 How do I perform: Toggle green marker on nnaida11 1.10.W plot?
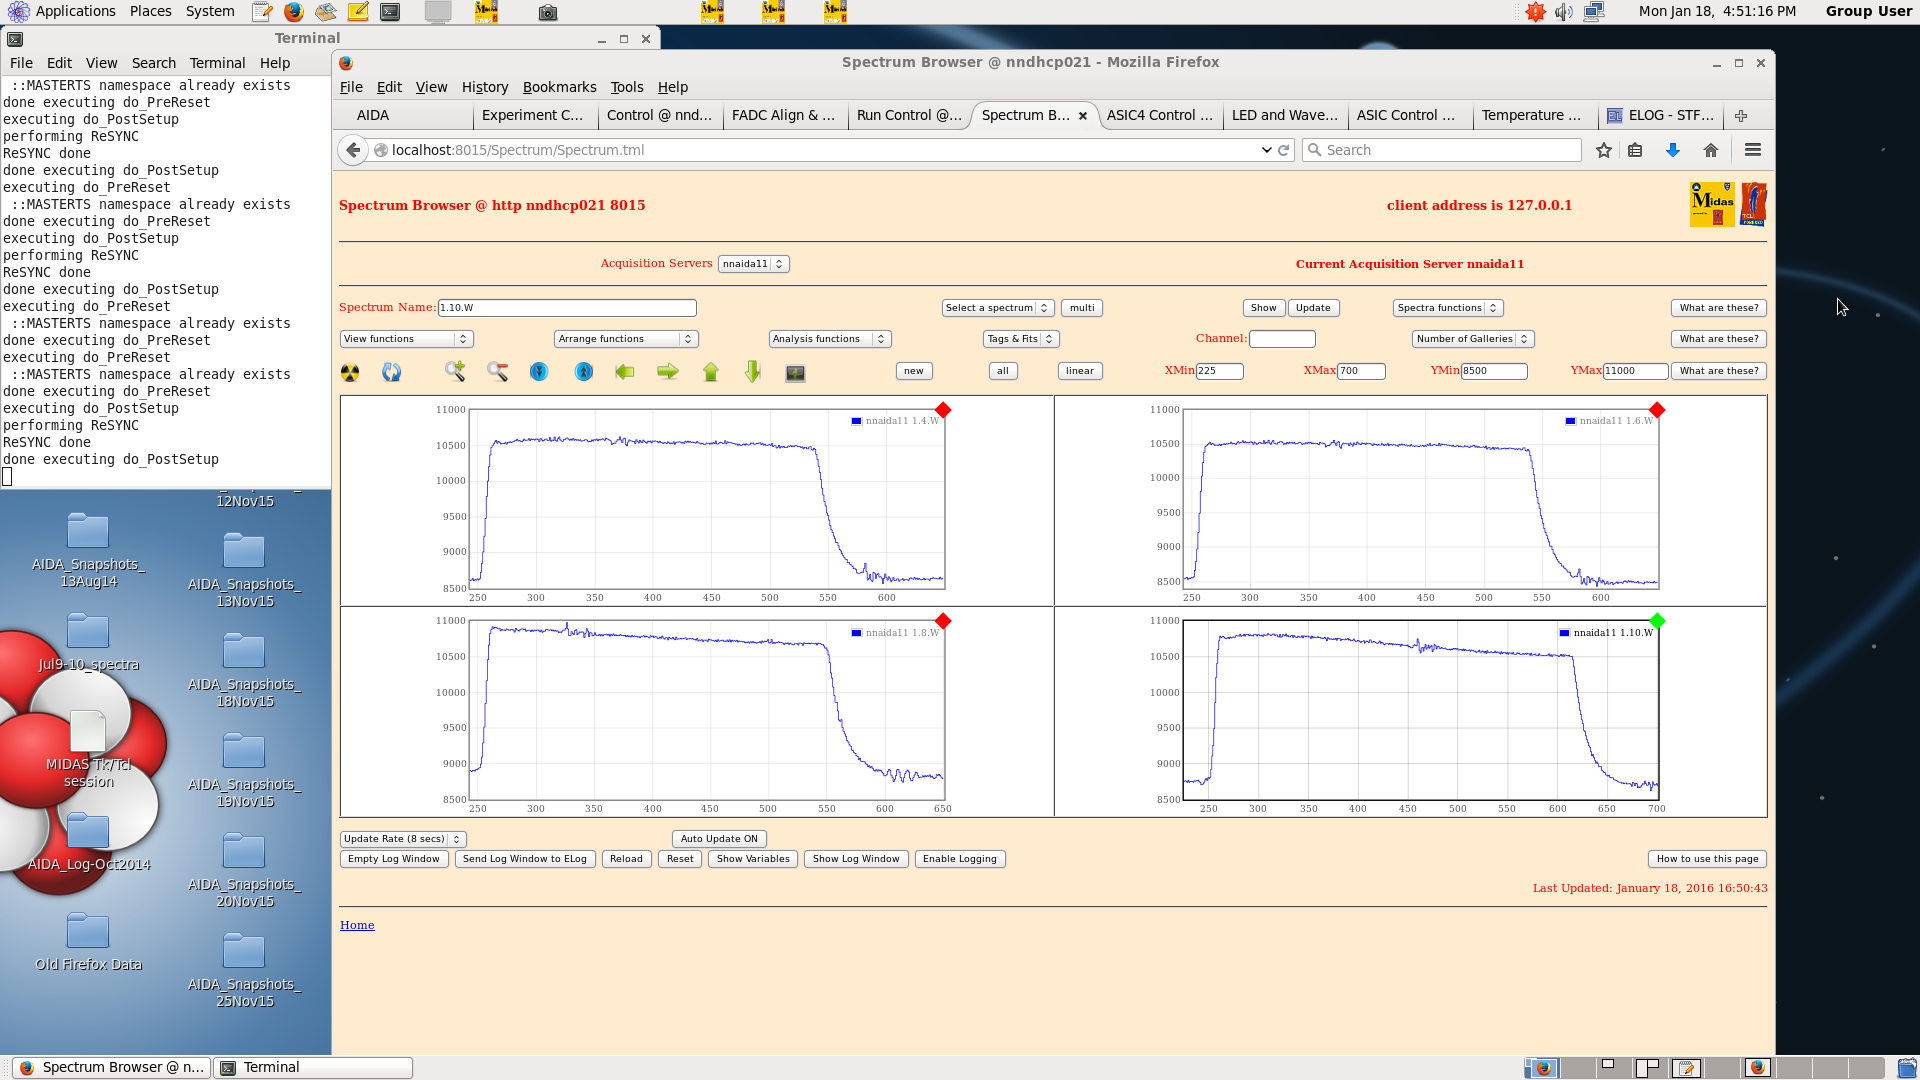1657,621
